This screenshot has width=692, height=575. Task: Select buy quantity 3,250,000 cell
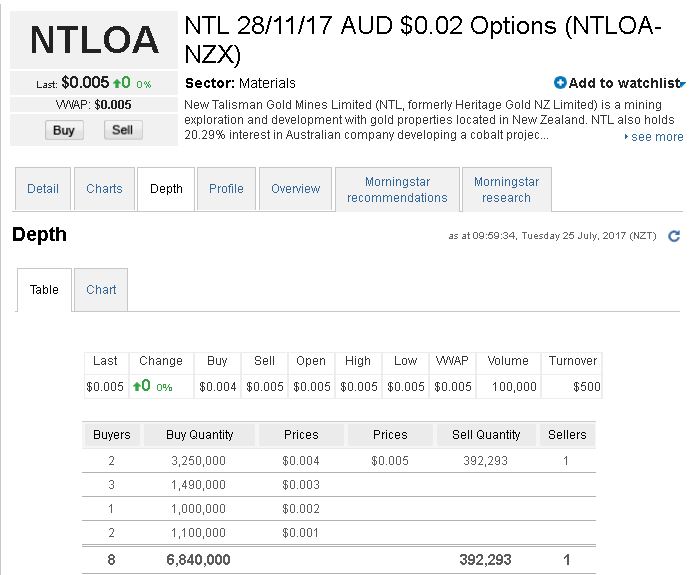[199, 461]
